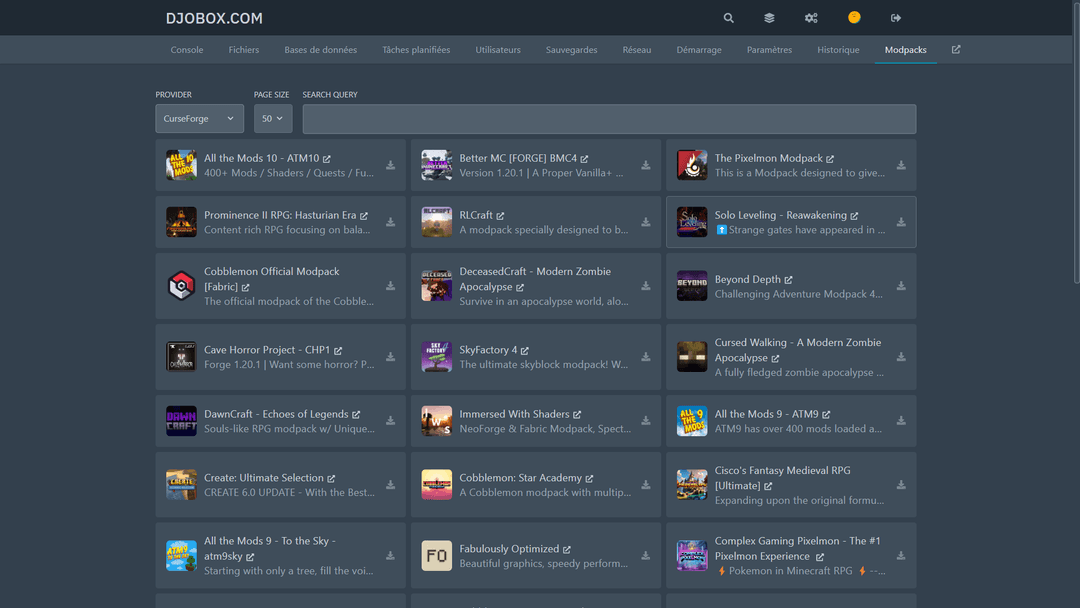Open external link icon beside RLCraft title
Viewport: 1080px width, 608px height.
[500, 216]
